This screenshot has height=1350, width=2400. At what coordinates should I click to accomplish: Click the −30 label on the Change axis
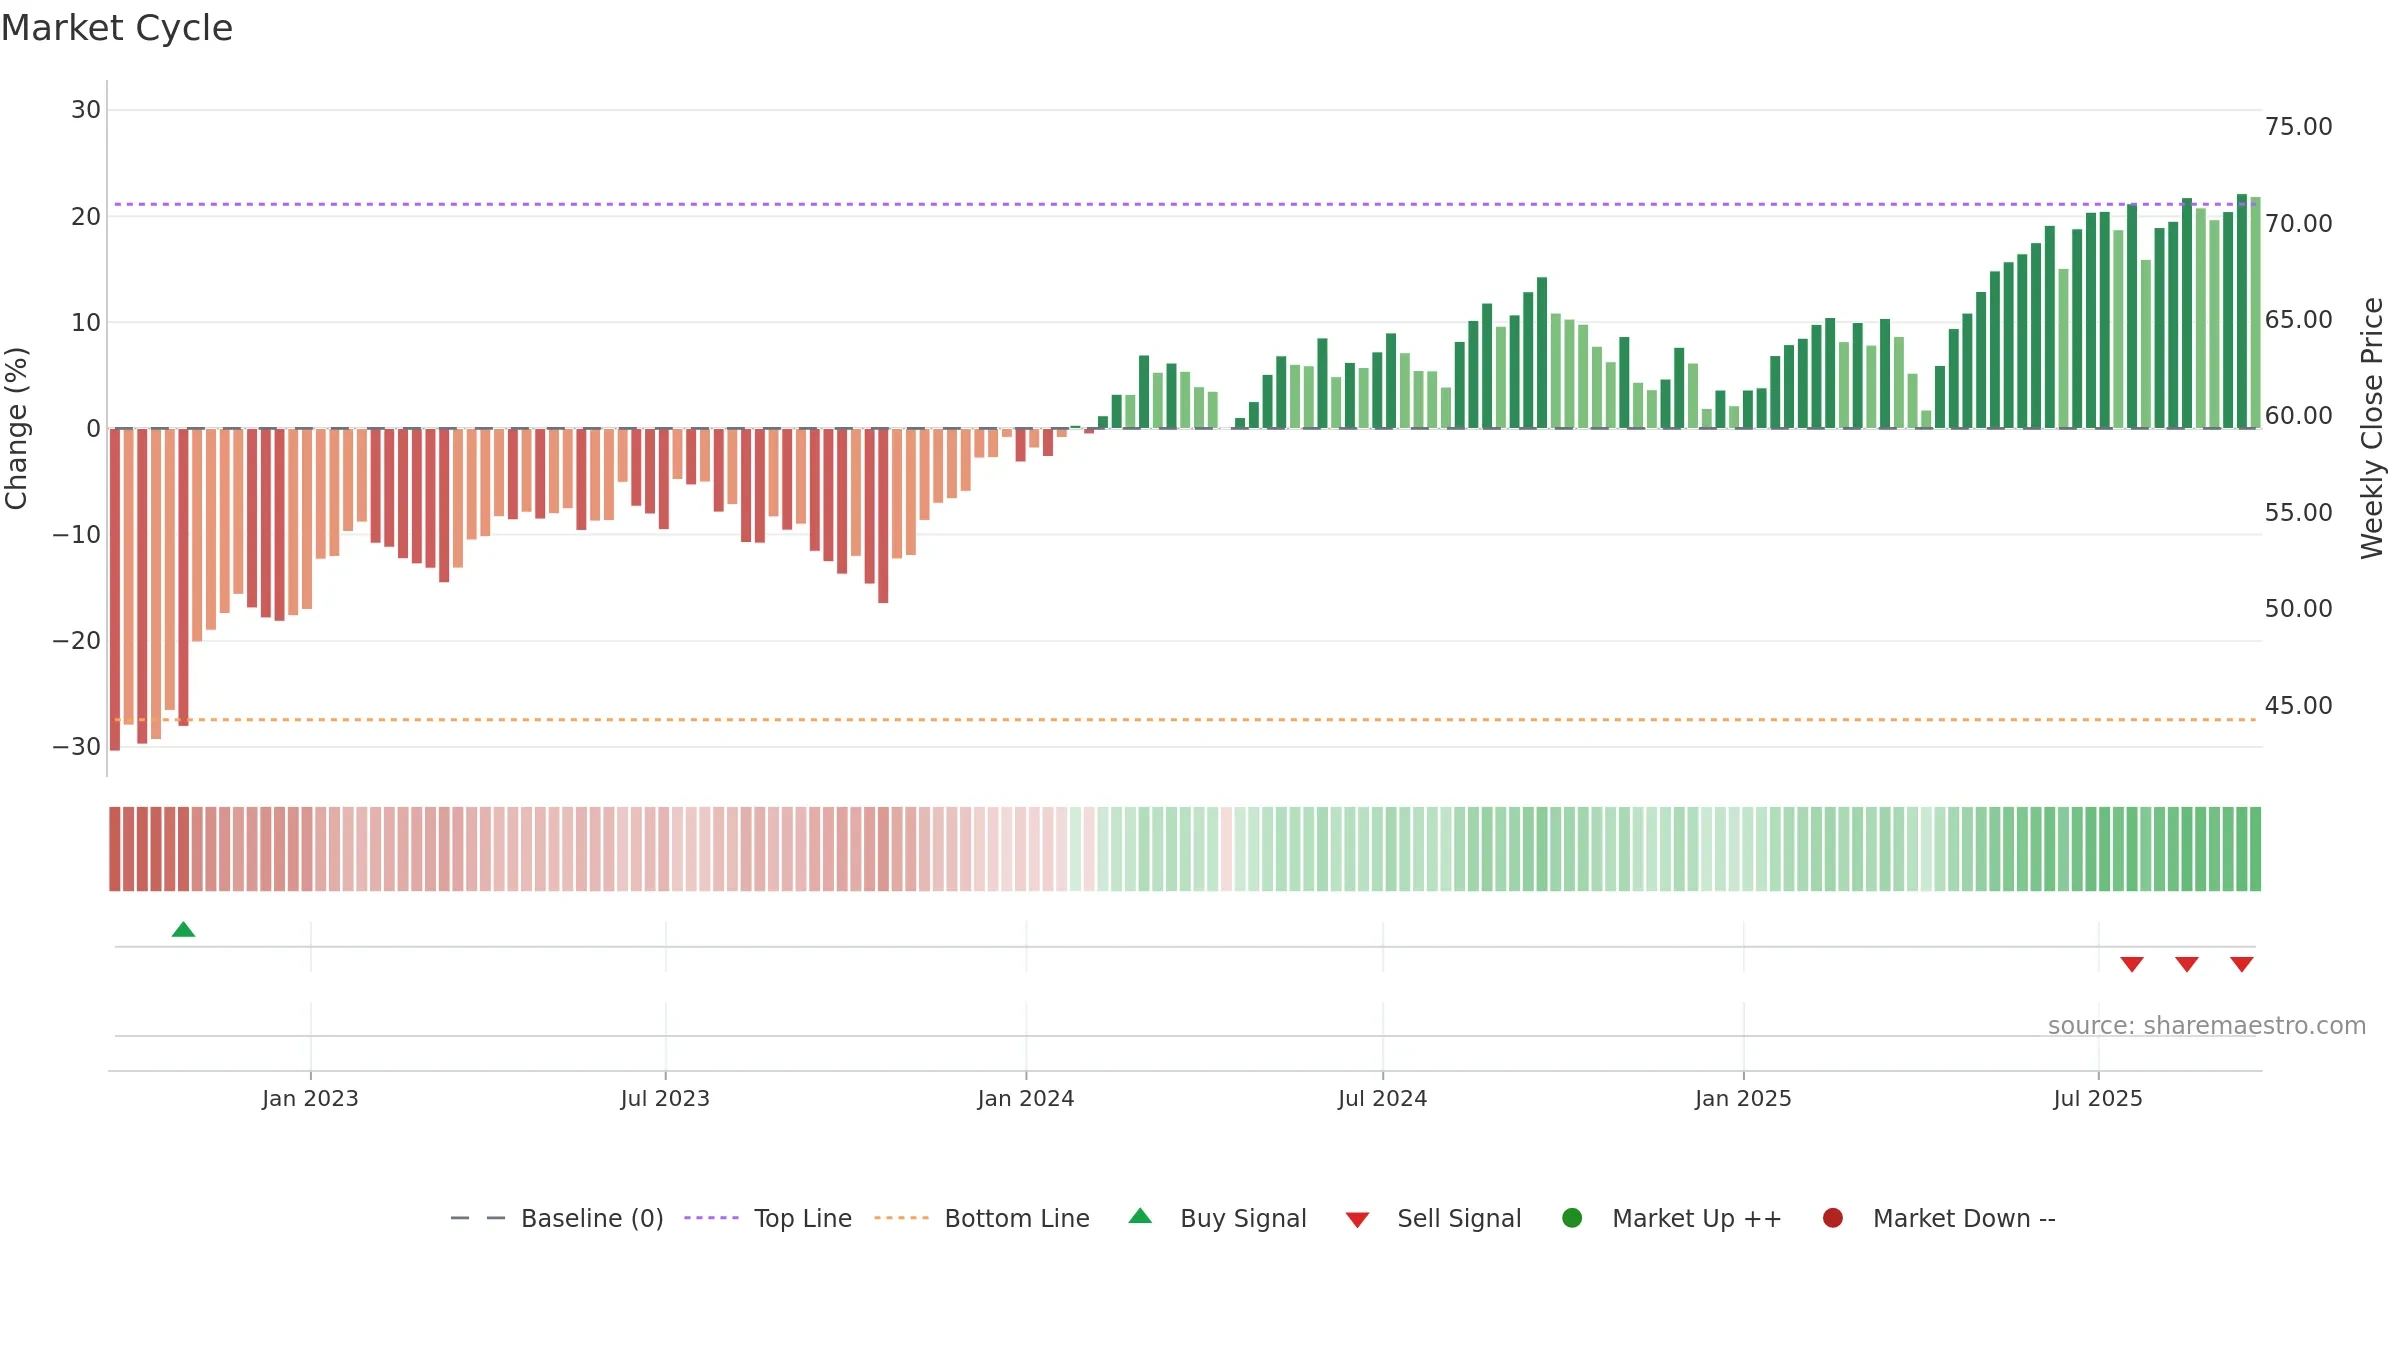click(77, 747)
